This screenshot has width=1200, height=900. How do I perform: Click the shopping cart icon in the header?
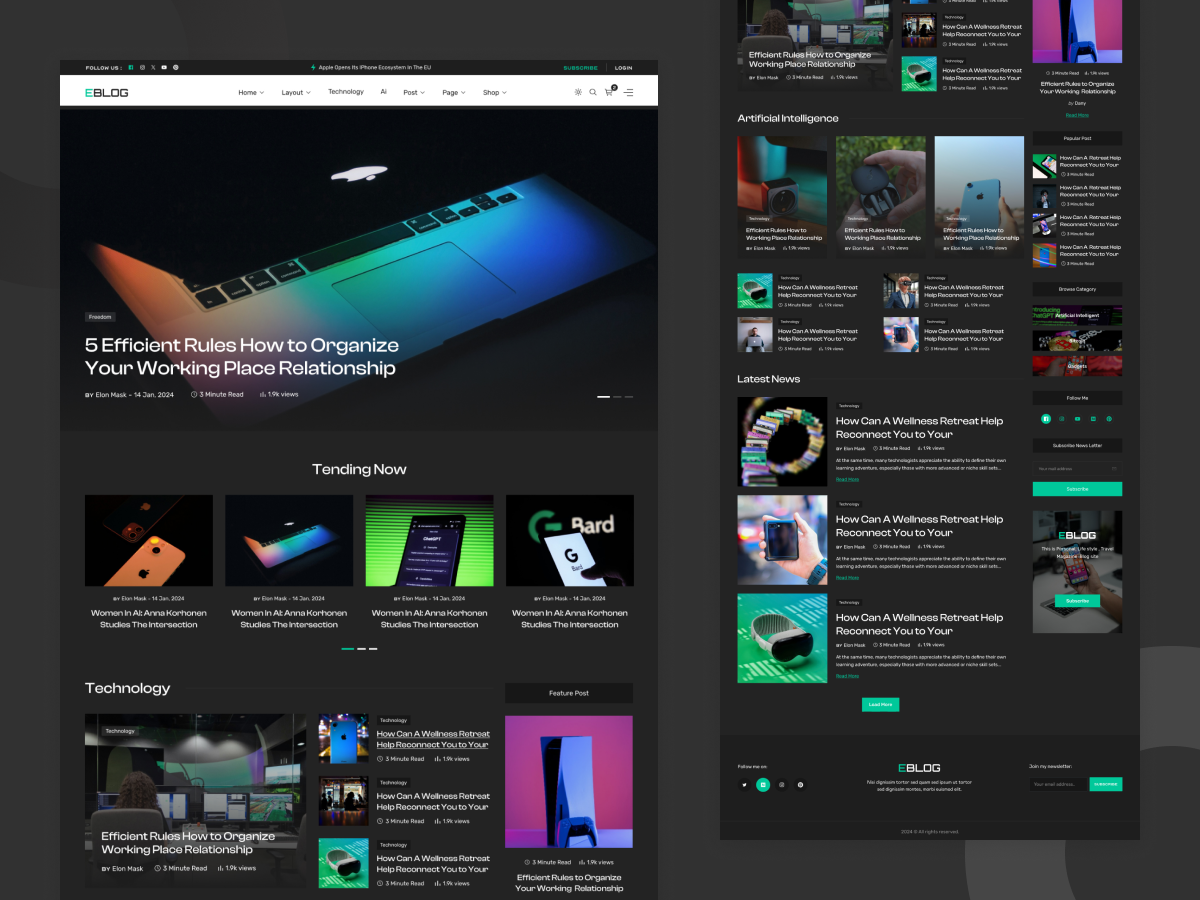608,91
